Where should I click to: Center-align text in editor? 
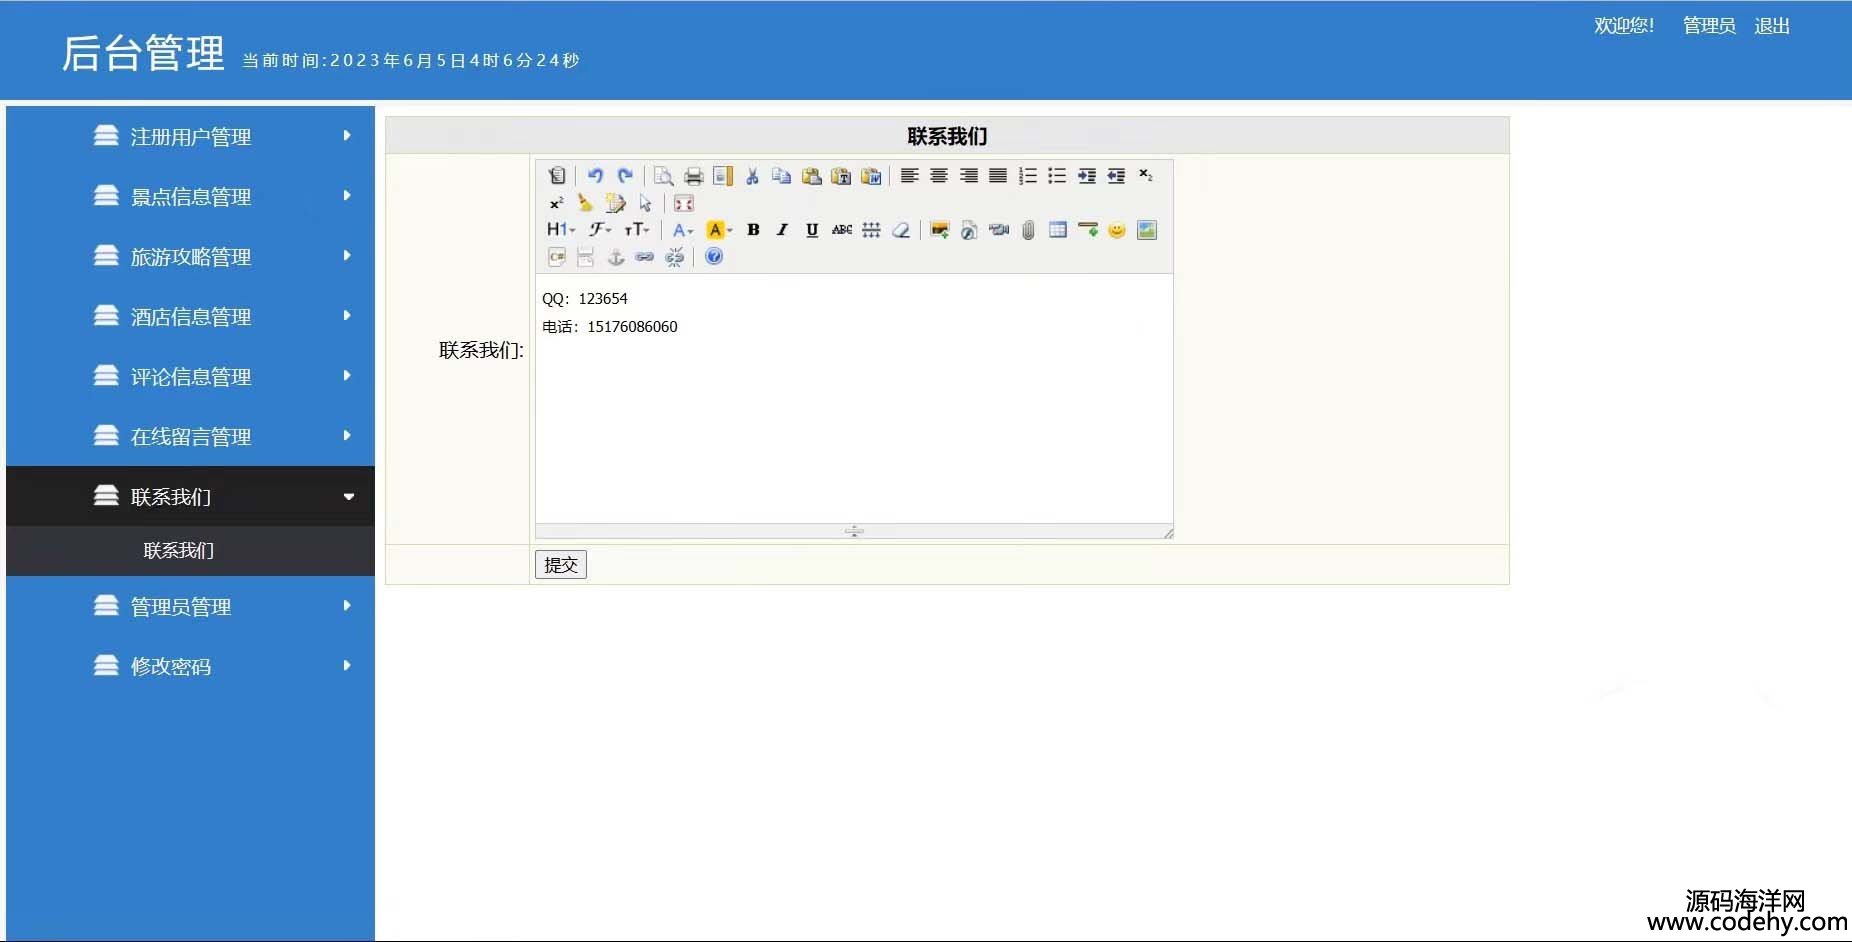coord(939,176)
